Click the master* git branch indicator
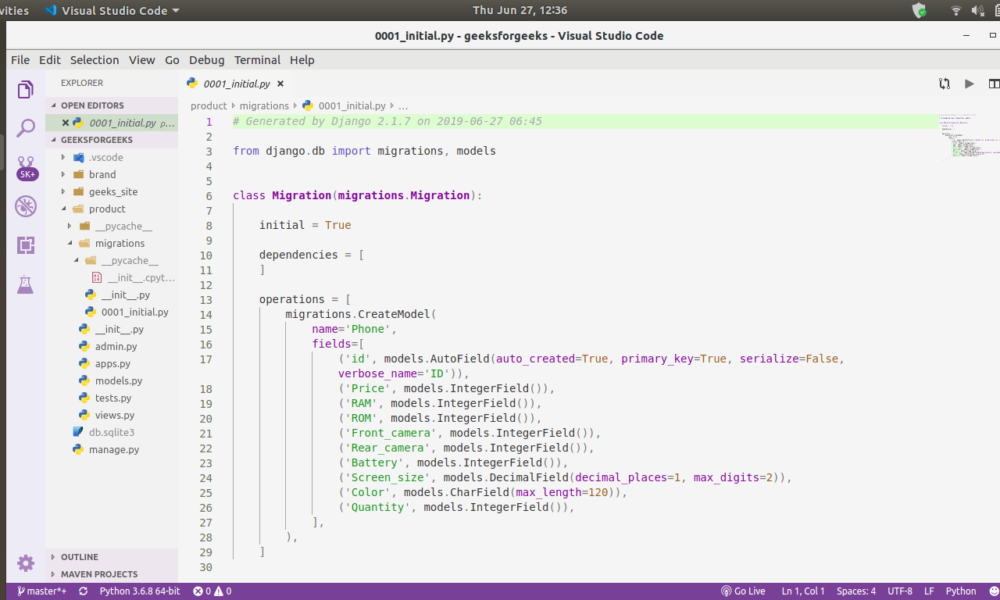1000x600 pixels. click(41, 591)
